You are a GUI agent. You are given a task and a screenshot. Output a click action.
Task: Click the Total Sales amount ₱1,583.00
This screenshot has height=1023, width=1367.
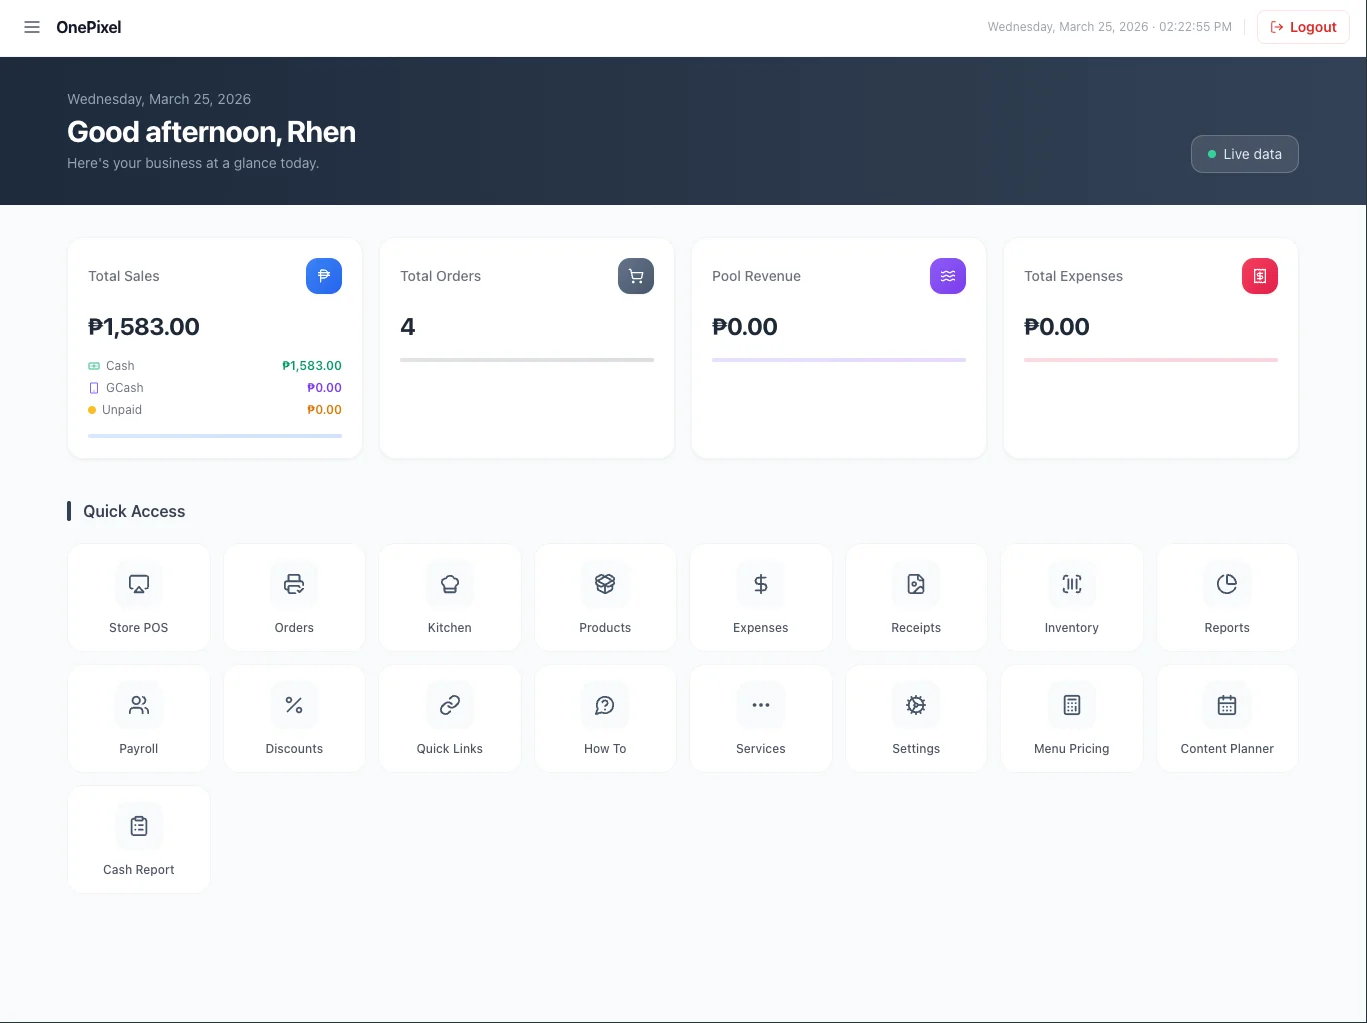click(x=144, y=327)
